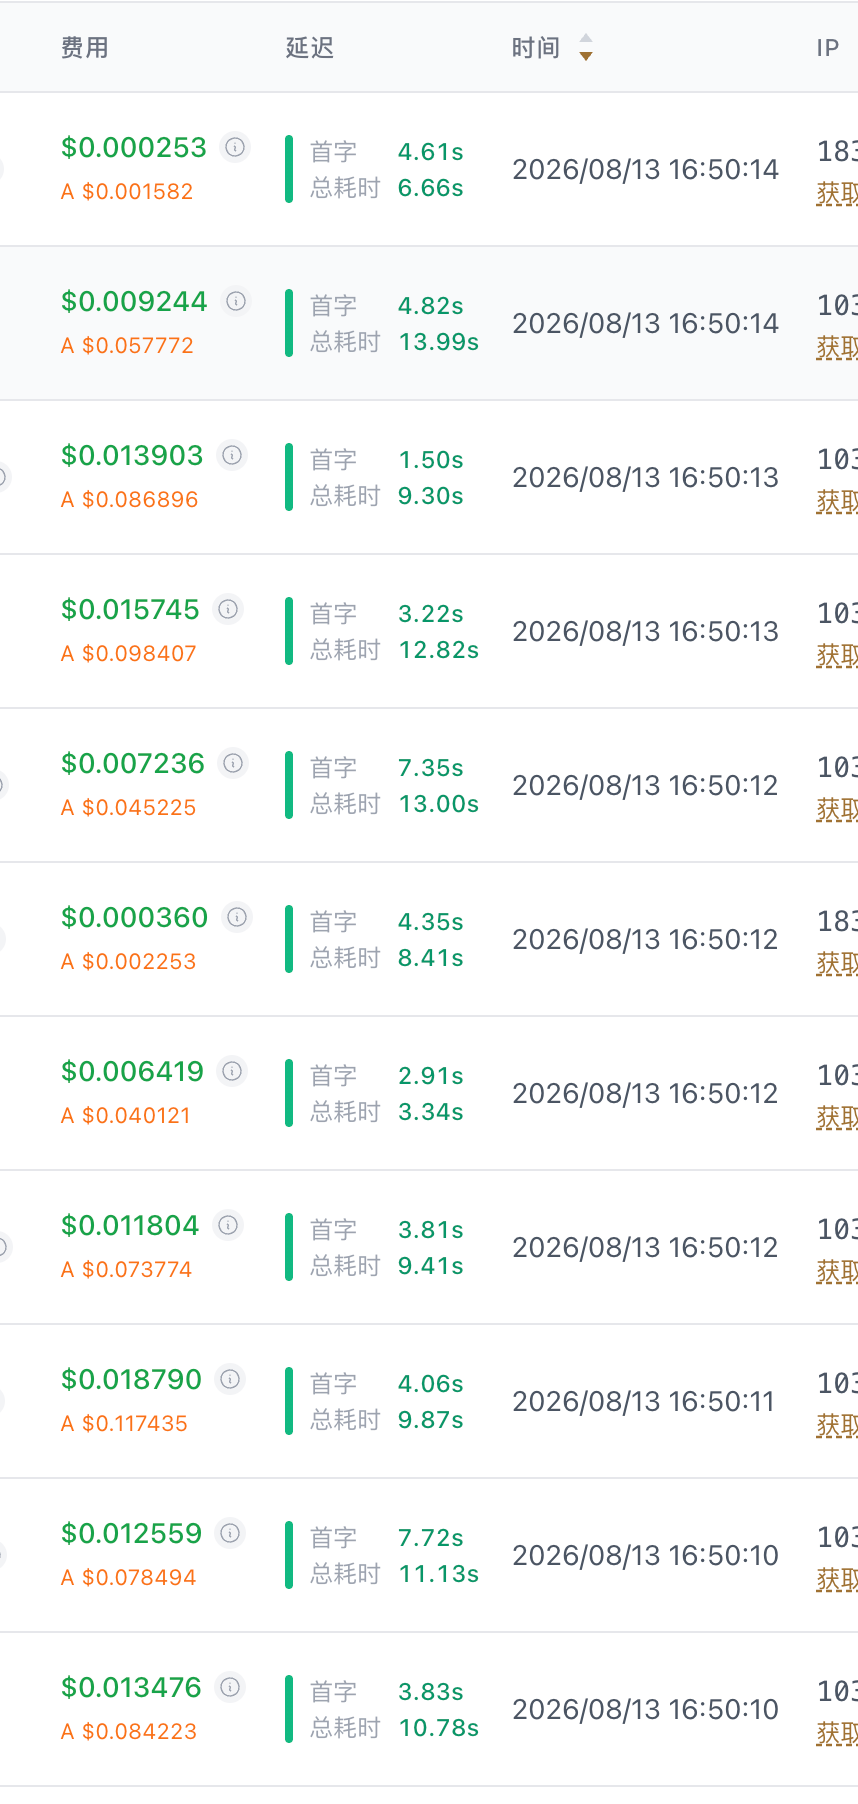Open info icon next to $0.013903
The height and width of the screenshot is (1804, 858).
(232, 455)
